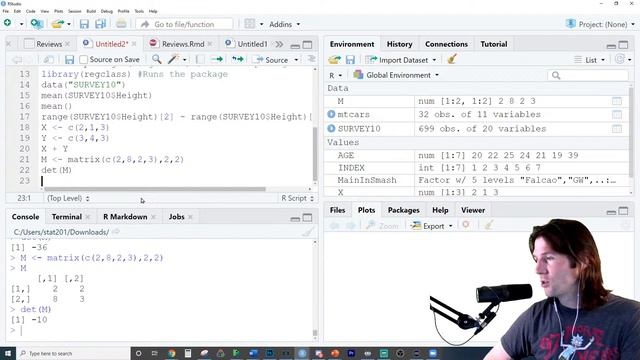This screenshot has width=640, height=360.
Task: Open the Tools menu
Action: tap(139, 11)
